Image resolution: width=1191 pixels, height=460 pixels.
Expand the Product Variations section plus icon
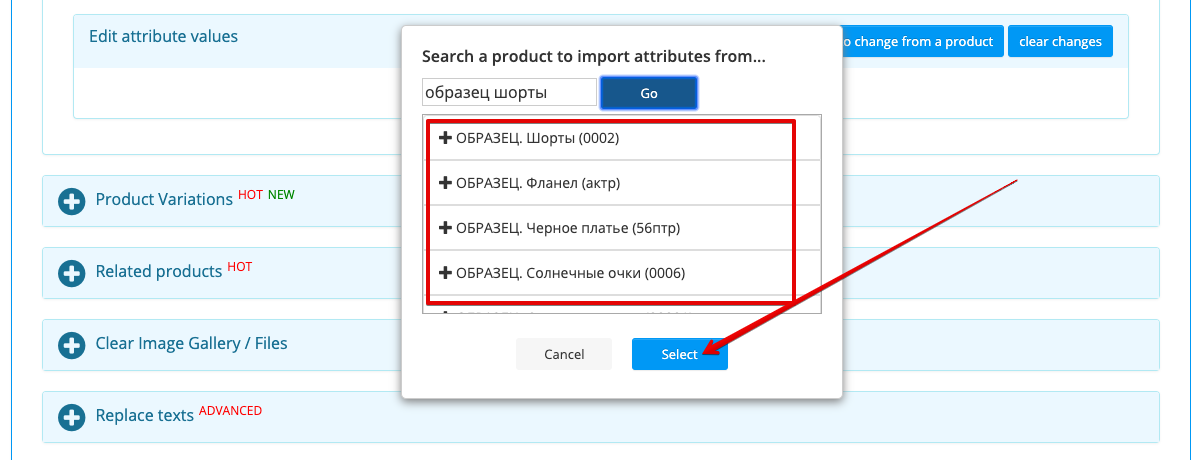[x=71, y=201]
